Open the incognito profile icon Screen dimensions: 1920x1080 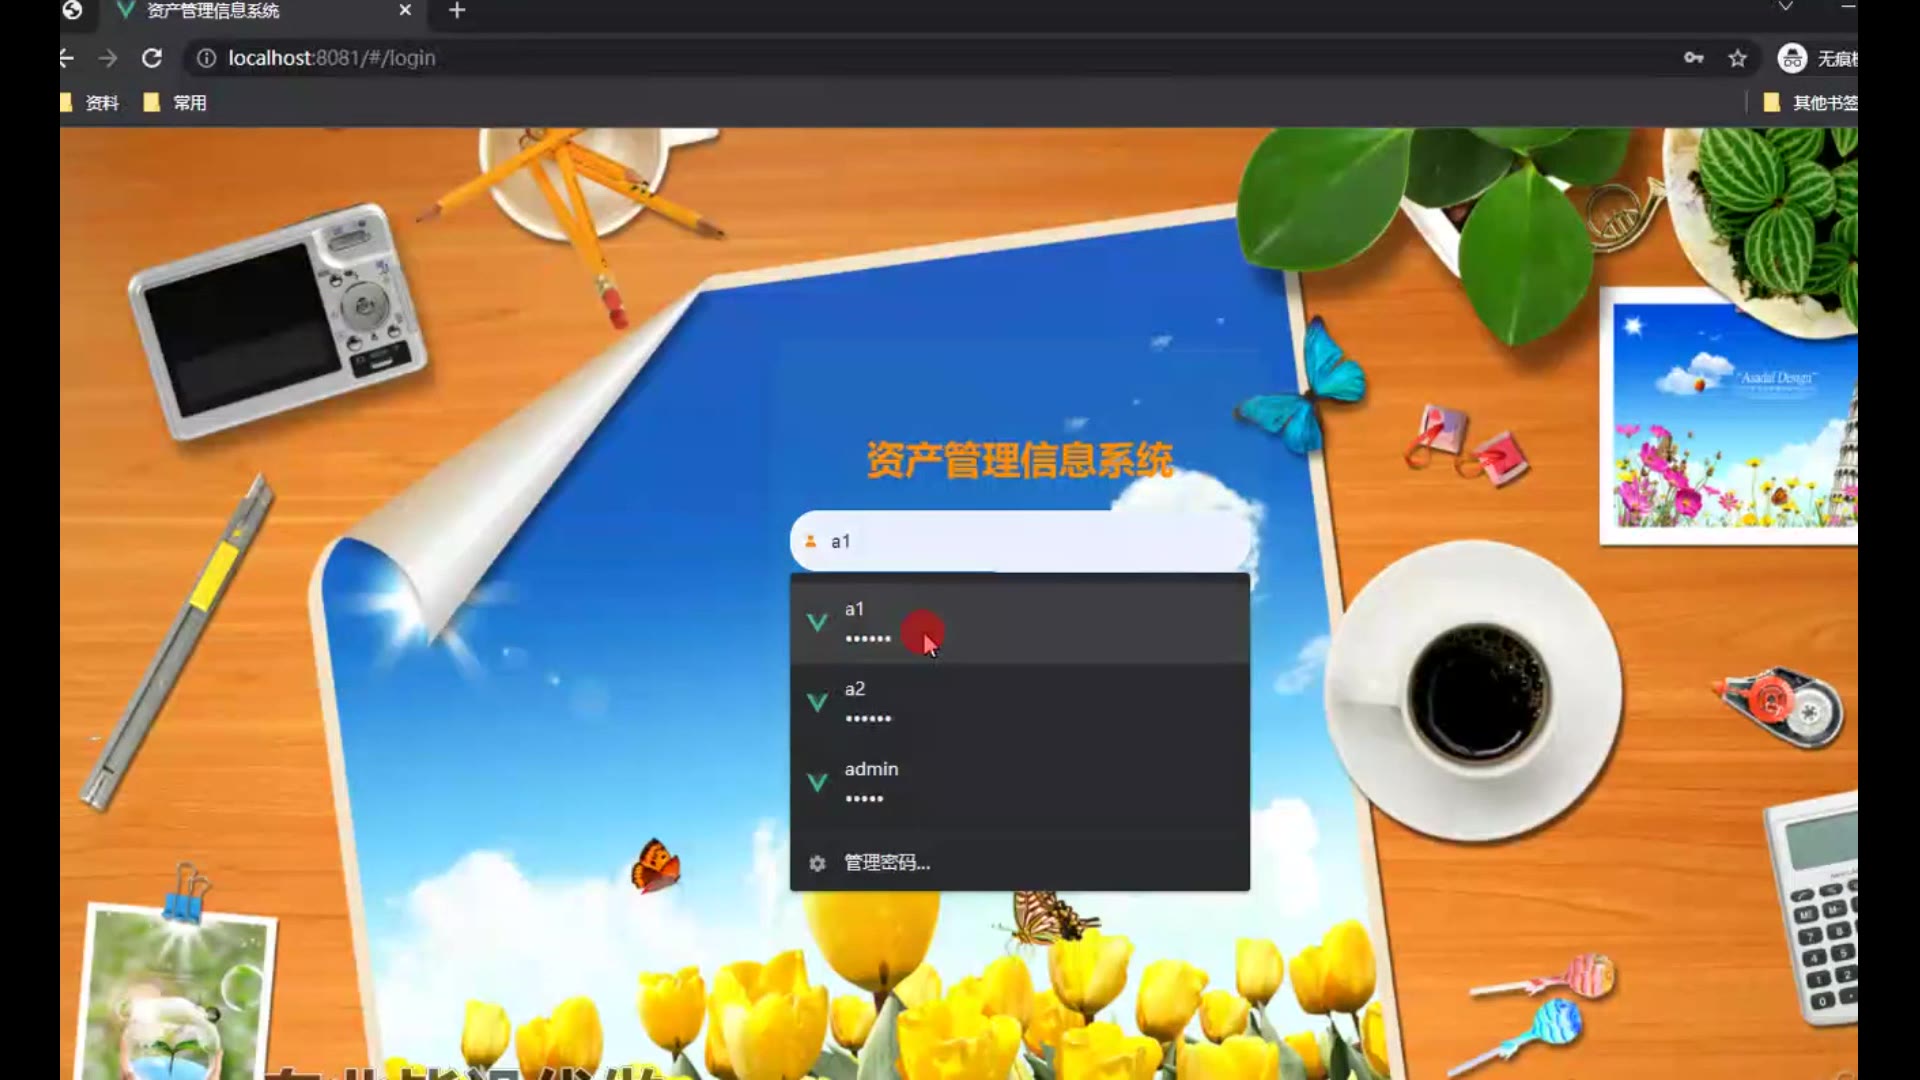(x=1792, y=58)
